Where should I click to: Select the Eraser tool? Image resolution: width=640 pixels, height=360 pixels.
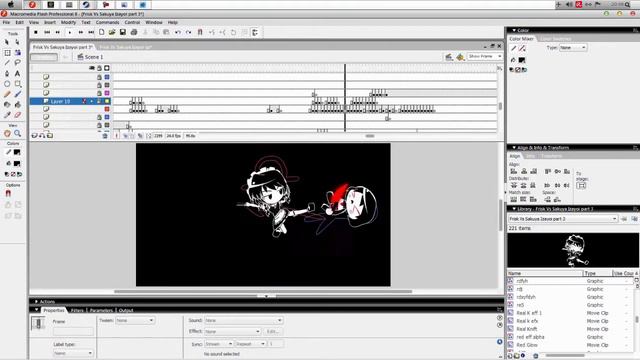[x=18, y=115]
